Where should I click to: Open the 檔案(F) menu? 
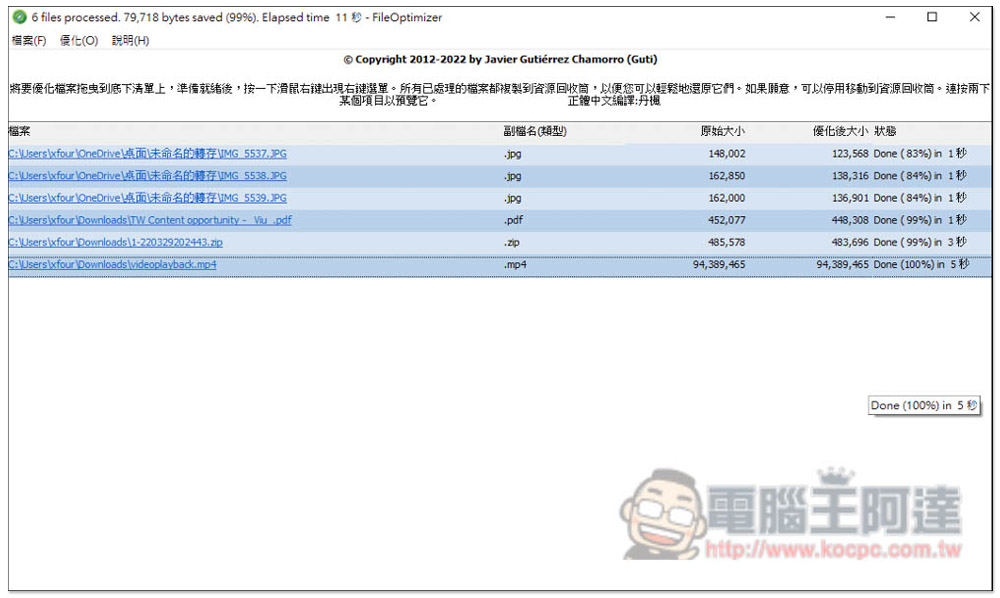coord(29,41)
